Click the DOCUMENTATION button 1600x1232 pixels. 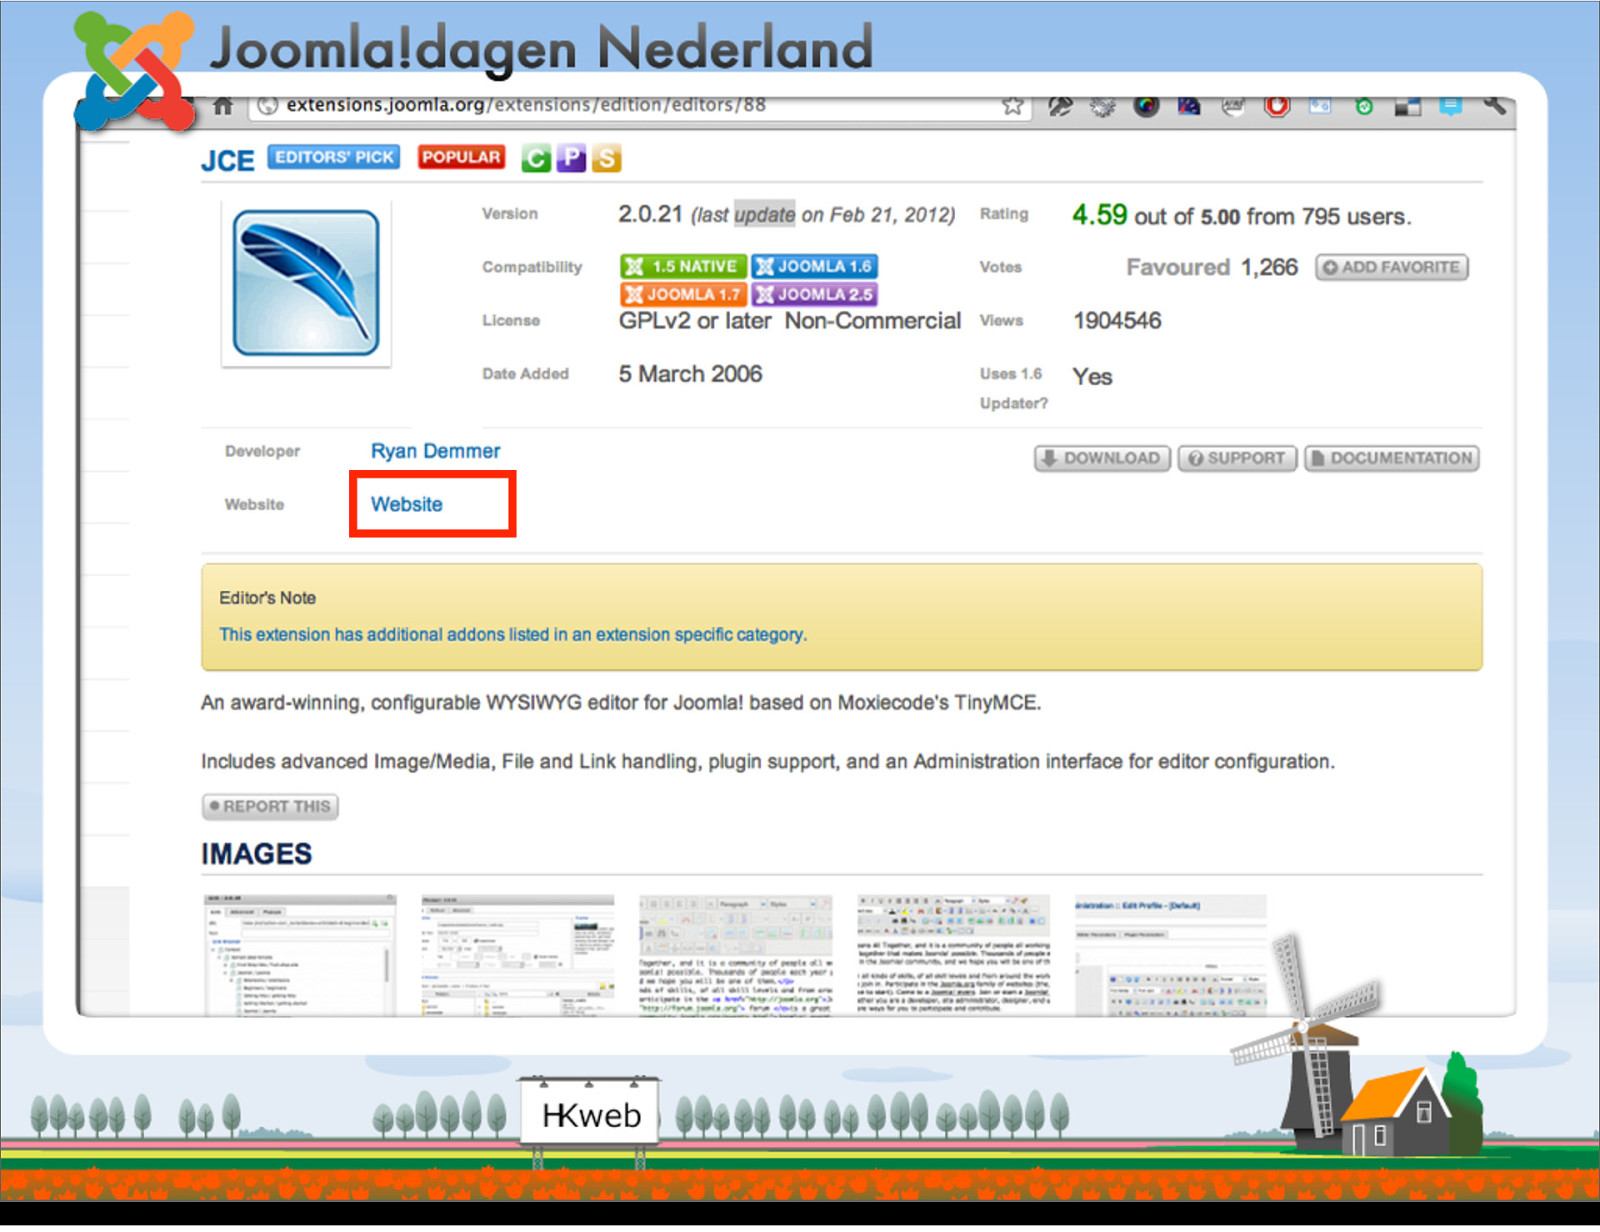coord(1391,458)
